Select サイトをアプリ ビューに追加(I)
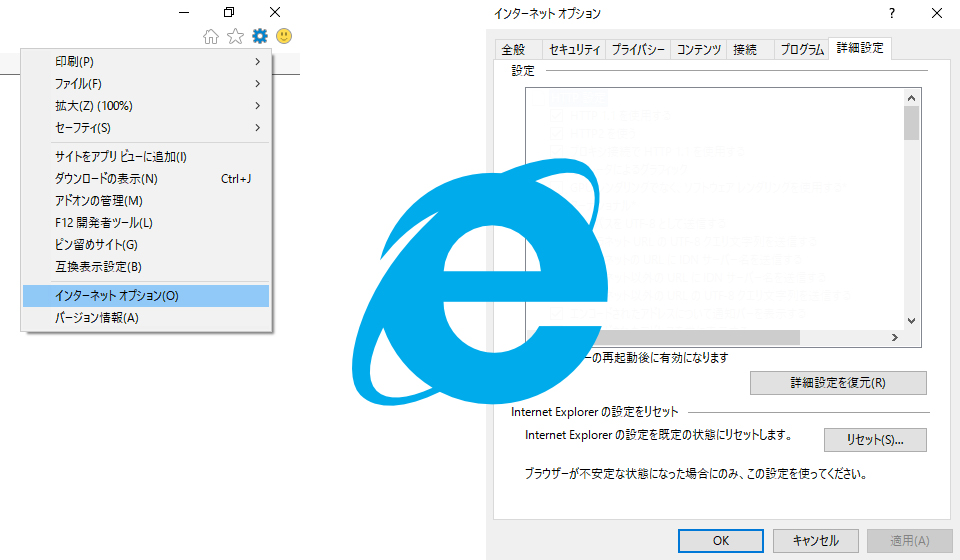This screenshot has width=960, height=560. (146, 157)
